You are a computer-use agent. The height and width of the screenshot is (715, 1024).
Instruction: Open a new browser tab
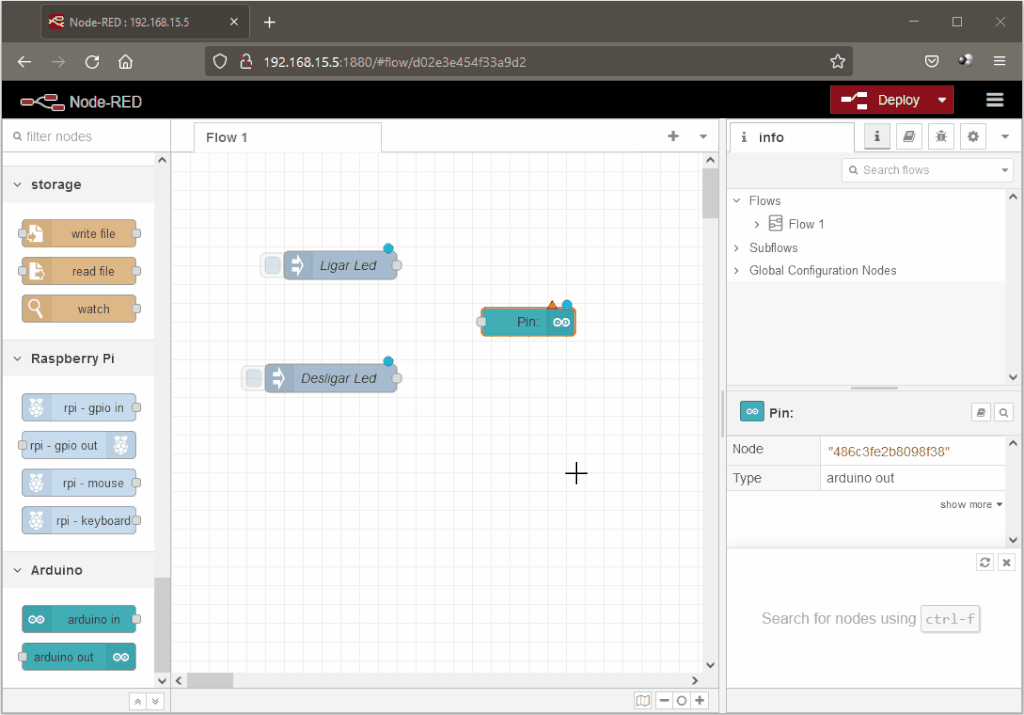click(x=269, y=22)
